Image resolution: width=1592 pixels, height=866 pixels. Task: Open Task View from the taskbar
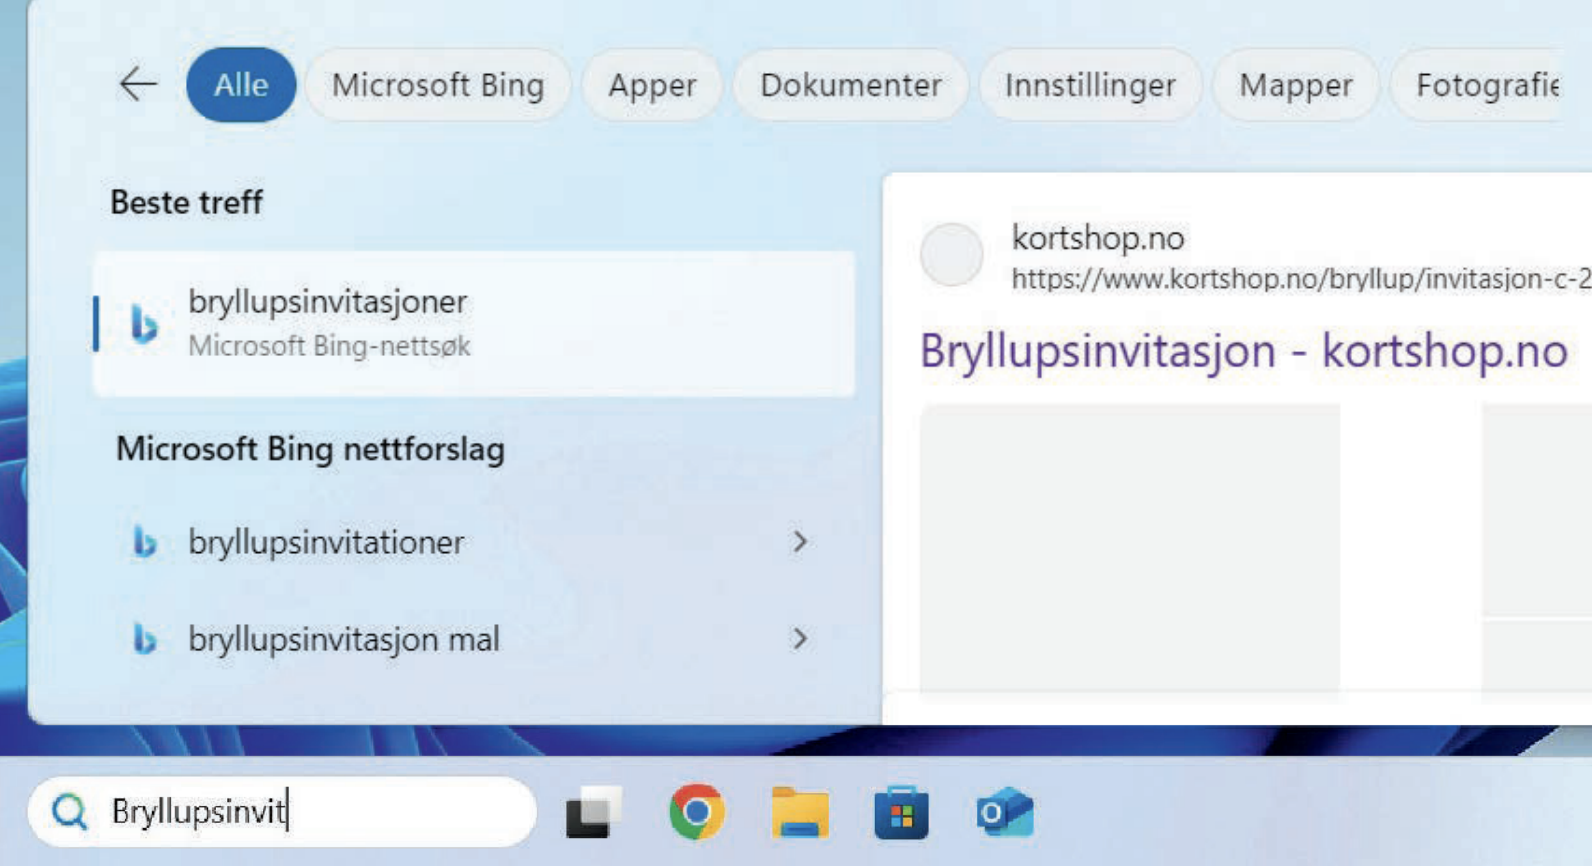point(593,812)
